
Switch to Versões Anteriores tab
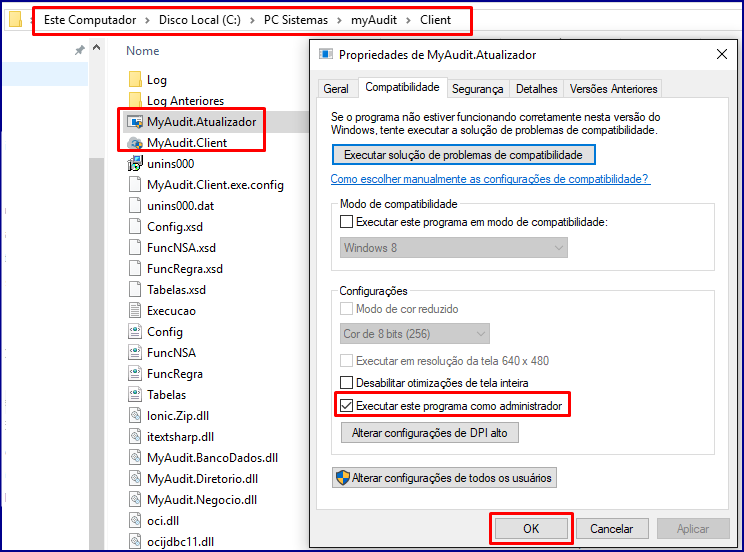click(614, 89)
